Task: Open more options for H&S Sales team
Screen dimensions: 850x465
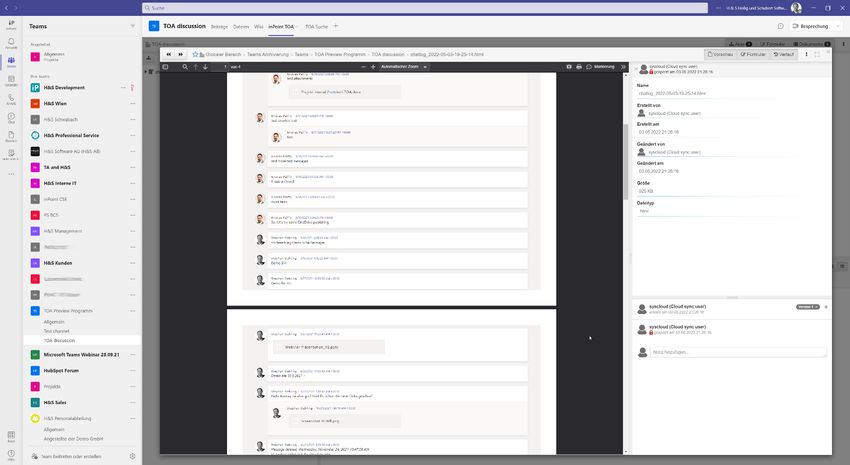Action: tap(133, 403)
